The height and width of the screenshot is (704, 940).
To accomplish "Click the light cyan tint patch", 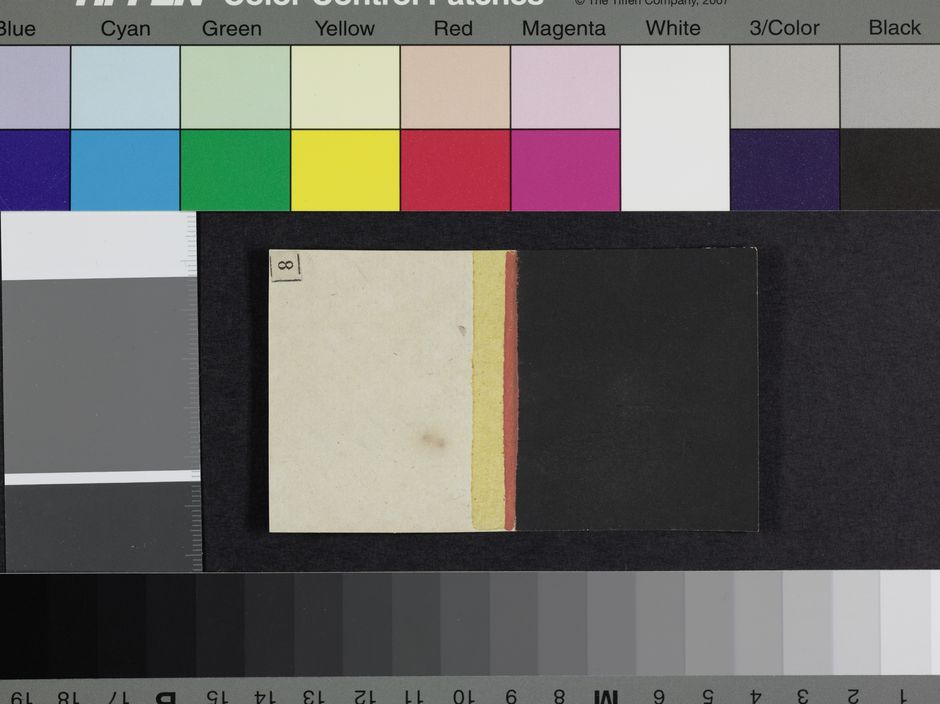I will (x=125, y=88).
